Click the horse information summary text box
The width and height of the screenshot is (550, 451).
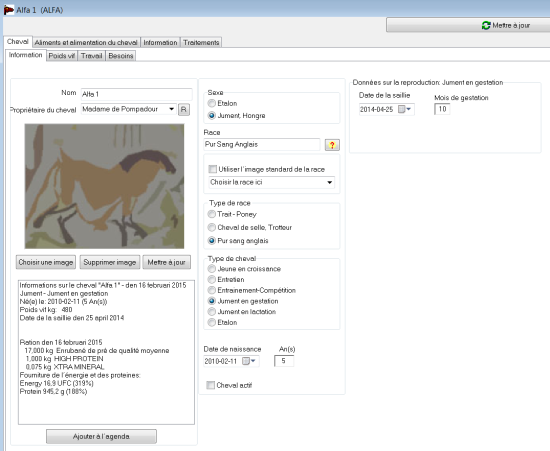coord(106,352)
